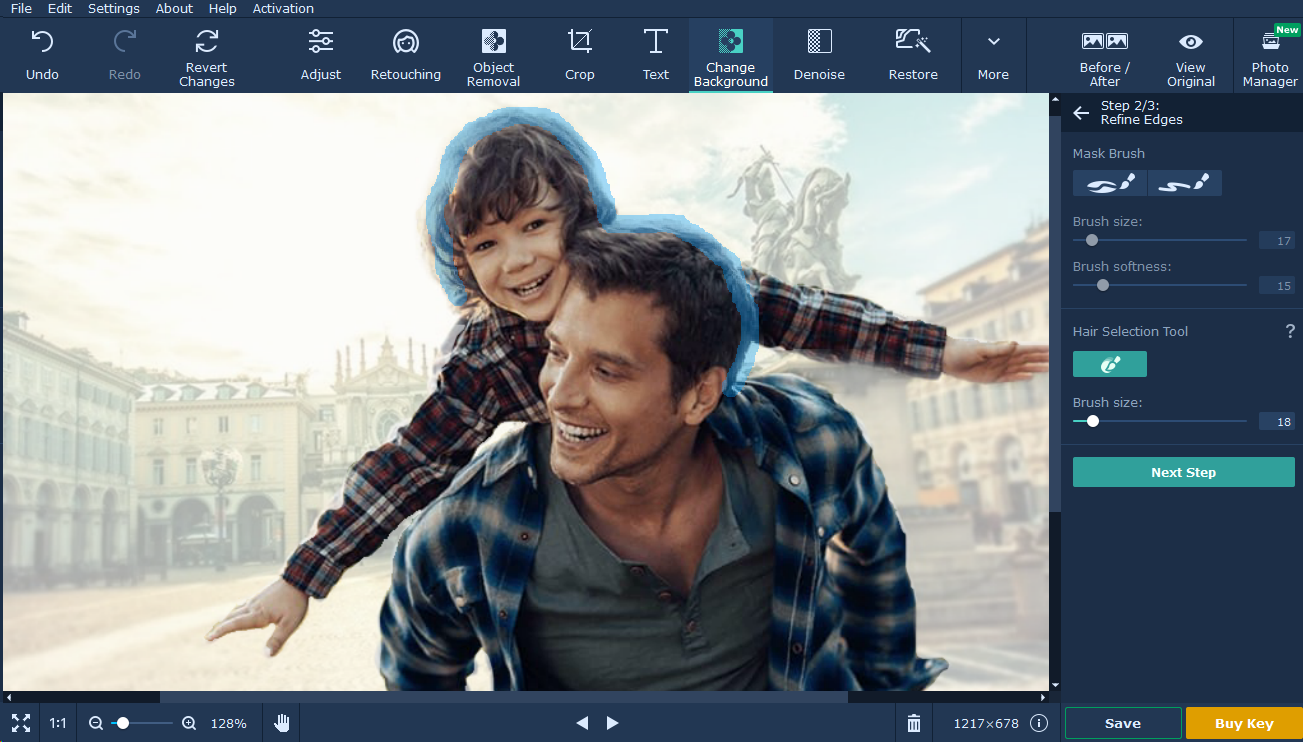Click the 128% zoom percentage text
Image resolution: width=1303 pixels, height=742 pixels.
click(x=228, y=723)
